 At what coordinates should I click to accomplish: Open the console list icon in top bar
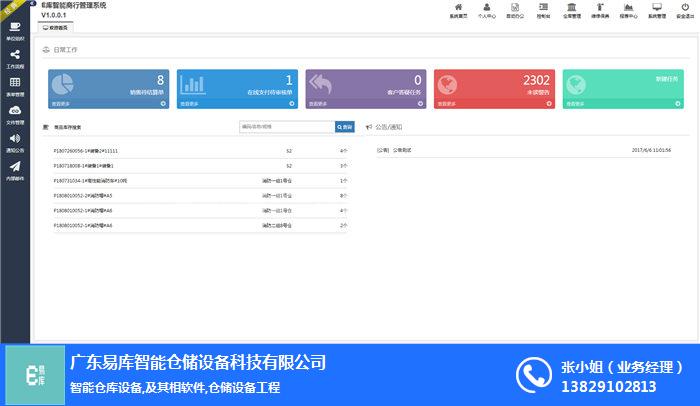pos(543,7)
